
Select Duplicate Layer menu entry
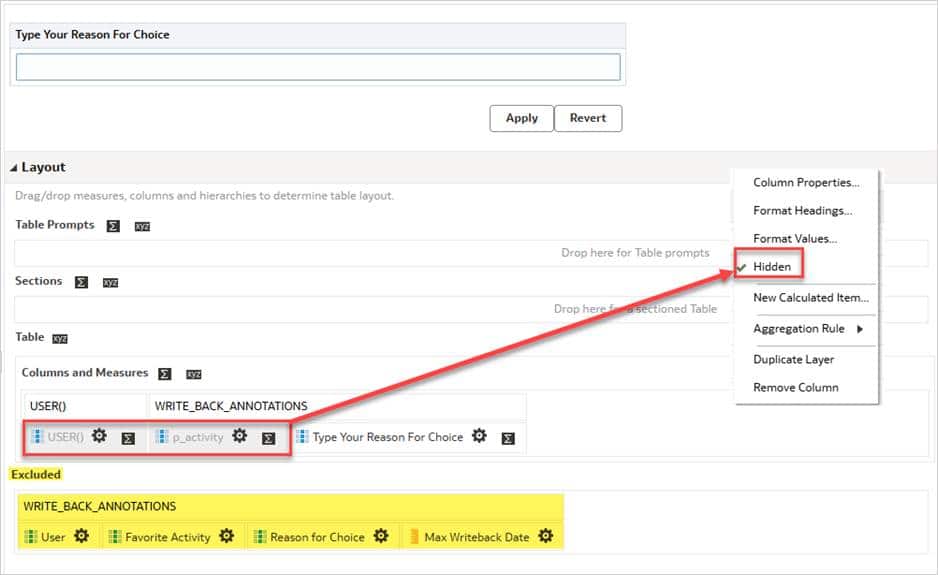click(x=793, y=360)
